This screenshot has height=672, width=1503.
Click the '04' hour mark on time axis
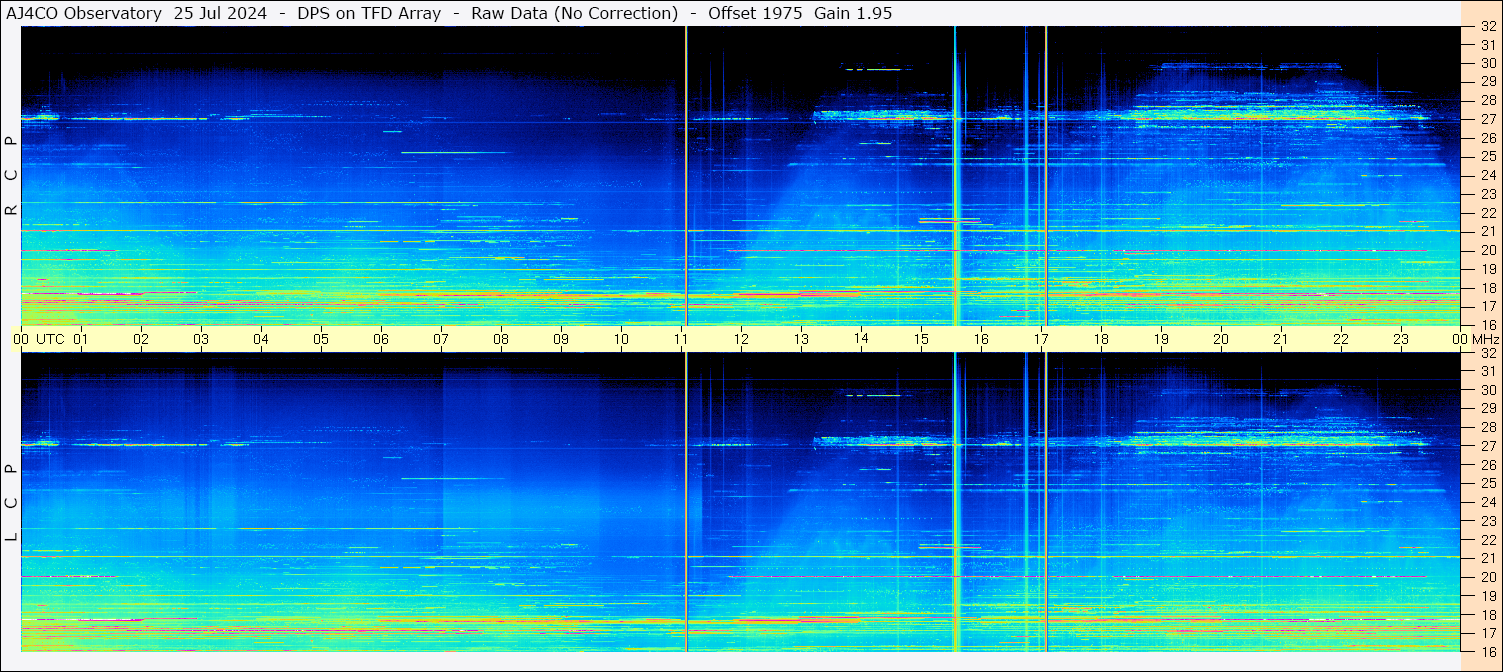pyautogui.click(x=261, y=339)
